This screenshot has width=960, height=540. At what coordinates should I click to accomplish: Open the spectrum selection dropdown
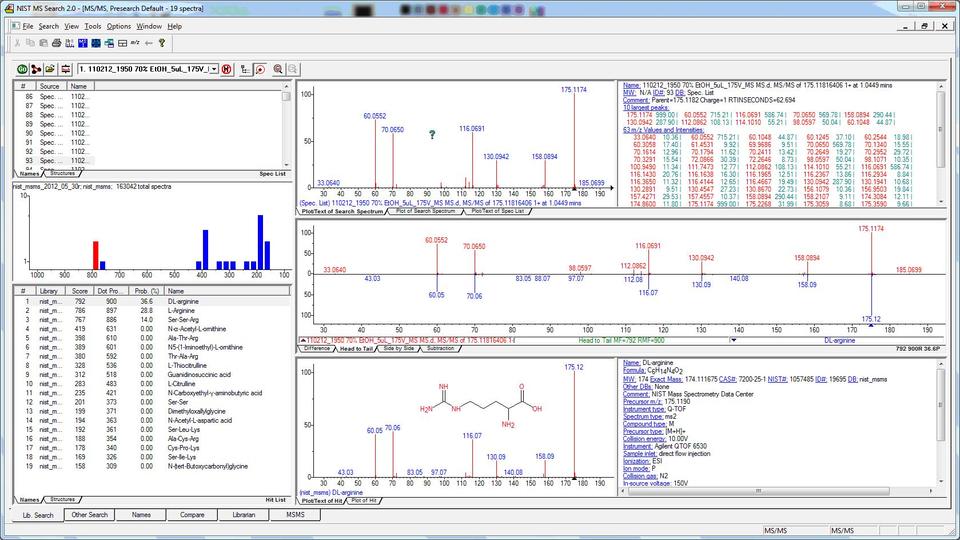[213, 69]
